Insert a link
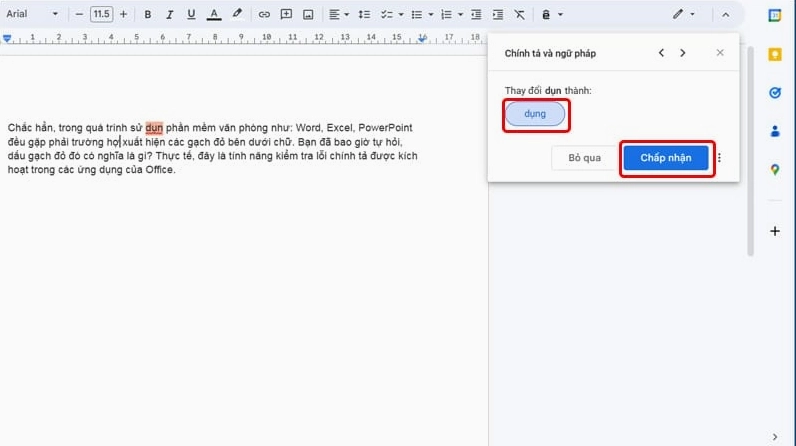 pyautogui.click(x=264, y=15)
